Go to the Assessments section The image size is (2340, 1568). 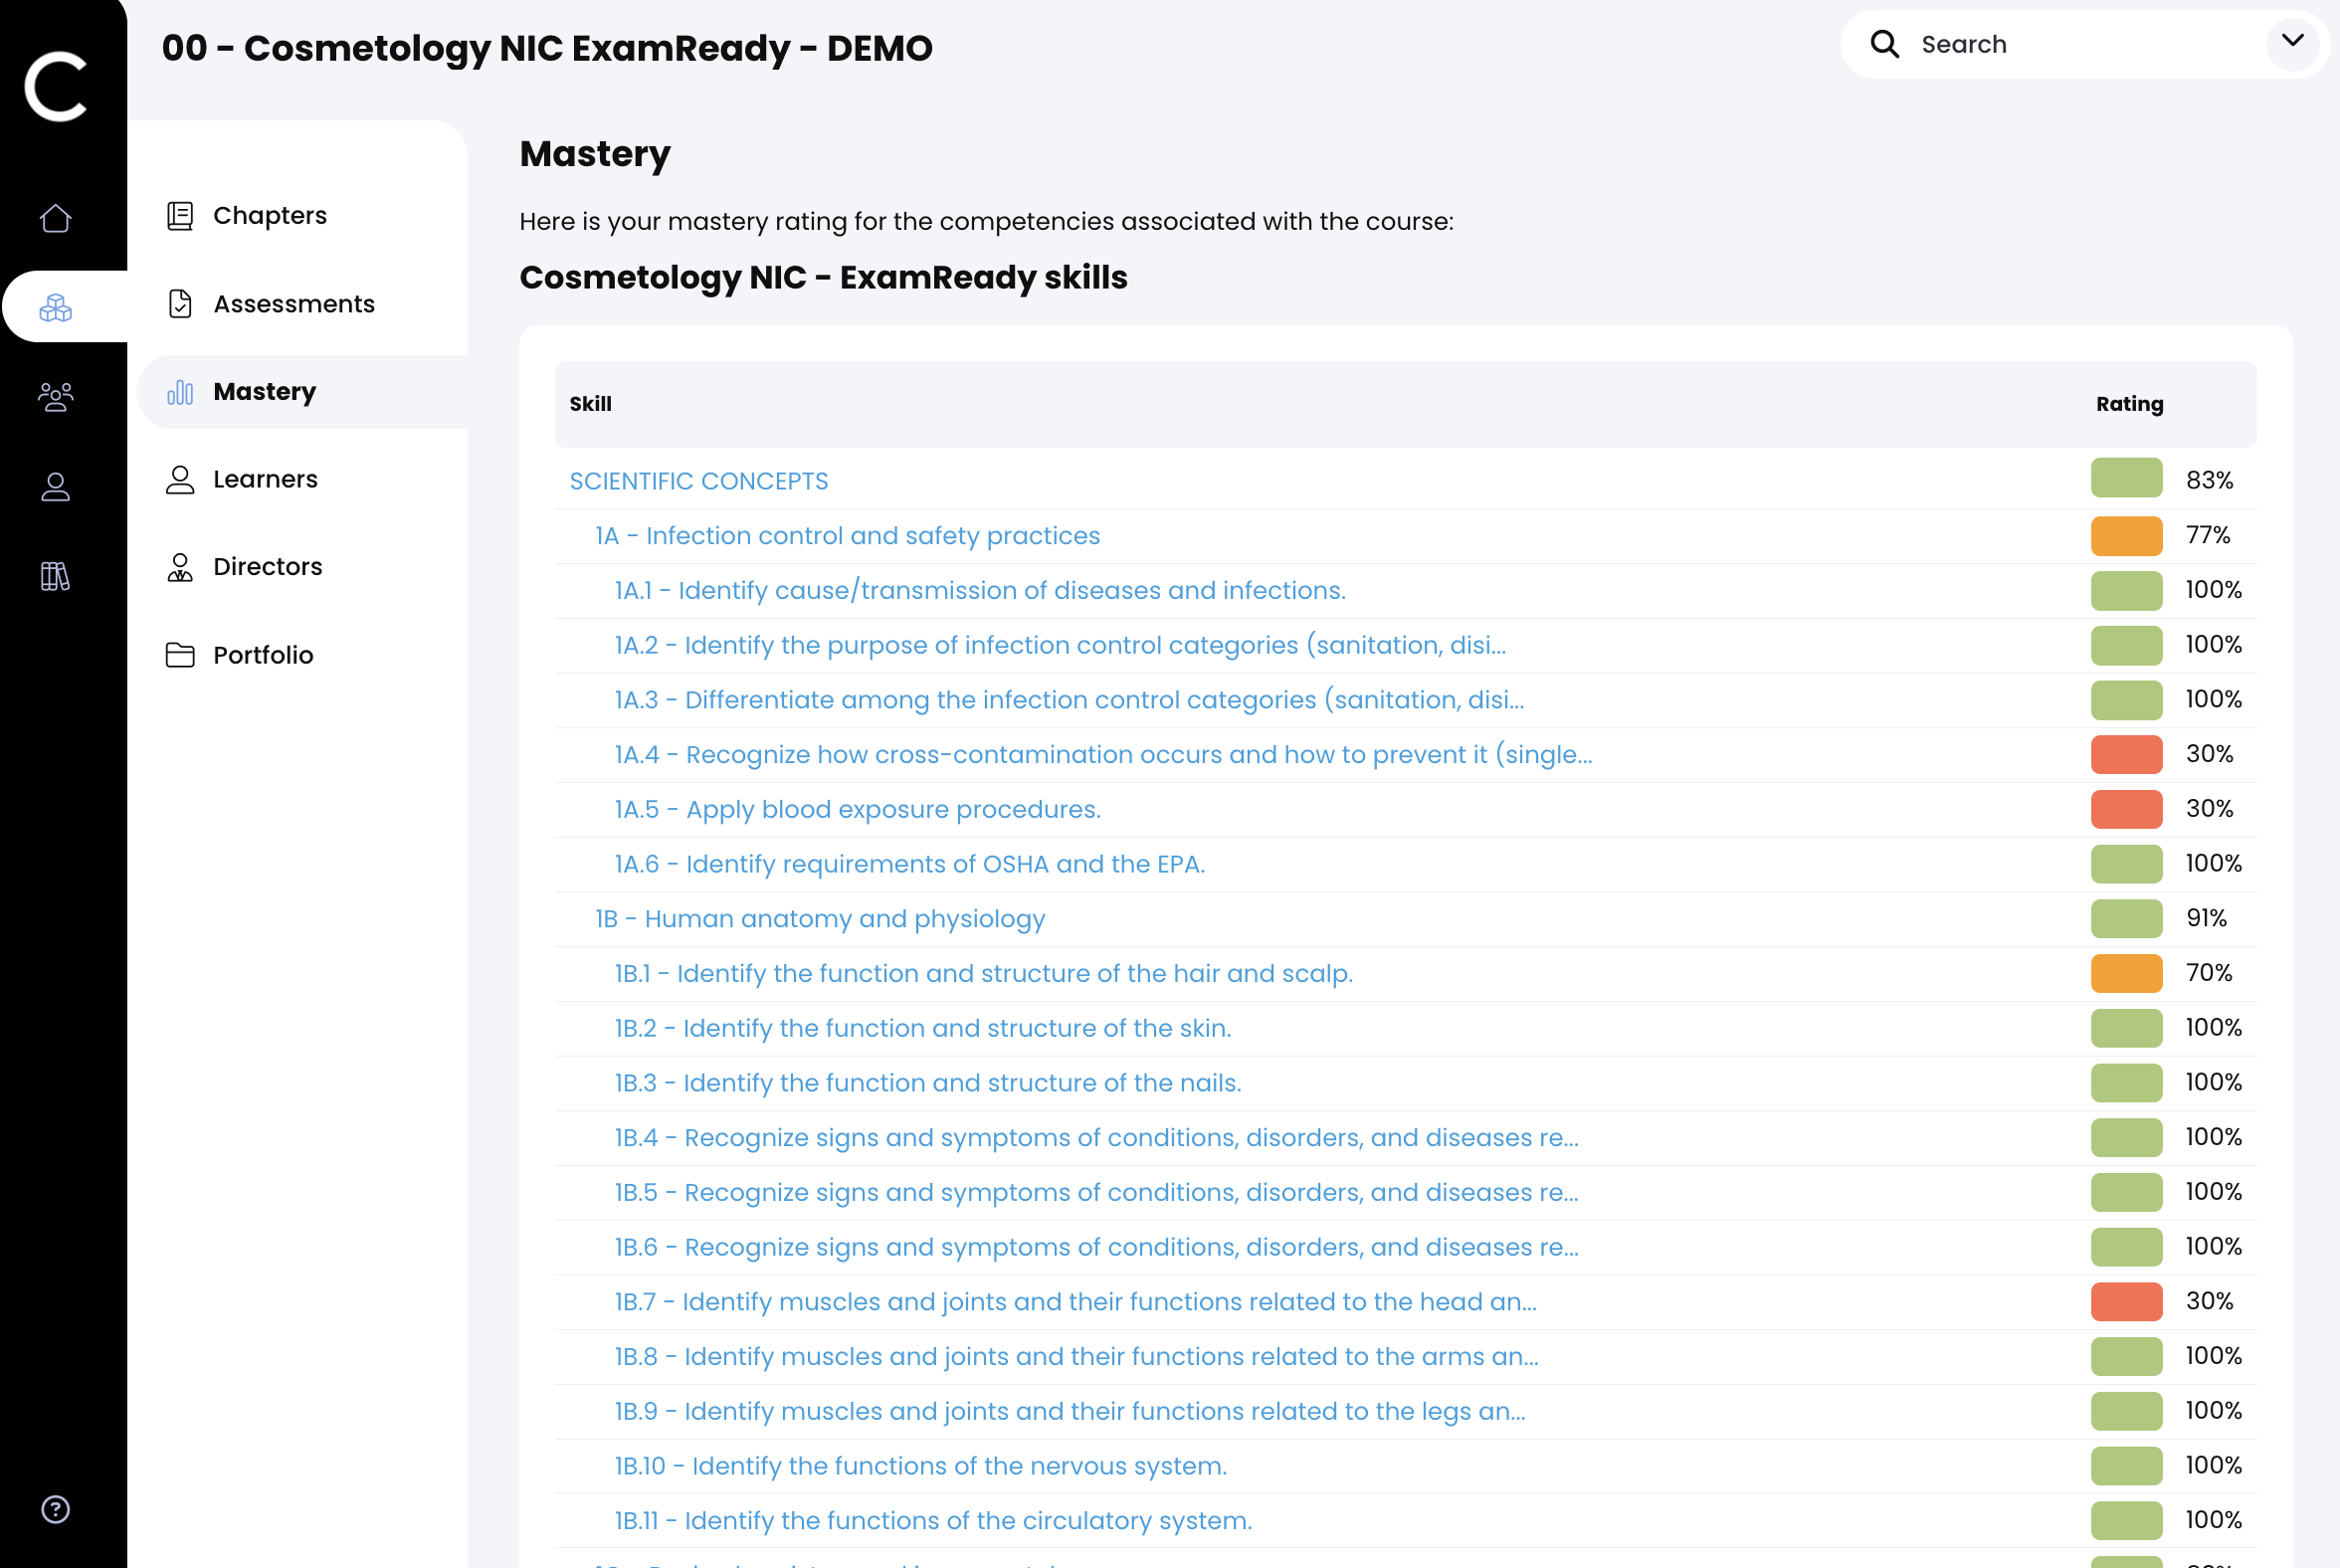(293, 304)
